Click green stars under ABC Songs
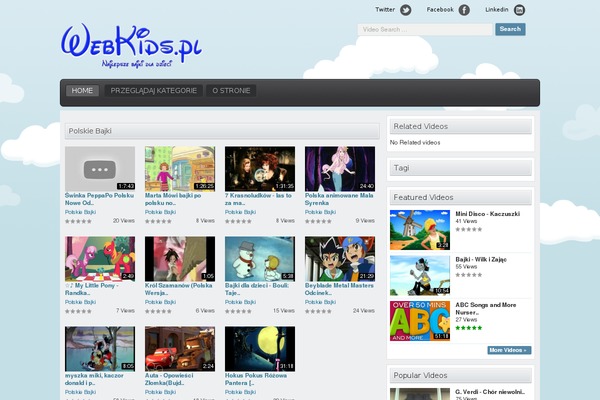This screenshot has height=400, width=600. (469, 328)
